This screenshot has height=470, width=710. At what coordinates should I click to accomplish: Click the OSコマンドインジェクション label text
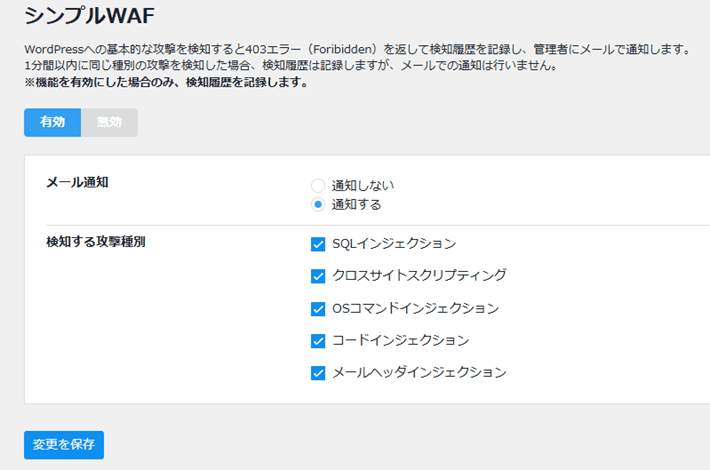click(x=415, y=308)
